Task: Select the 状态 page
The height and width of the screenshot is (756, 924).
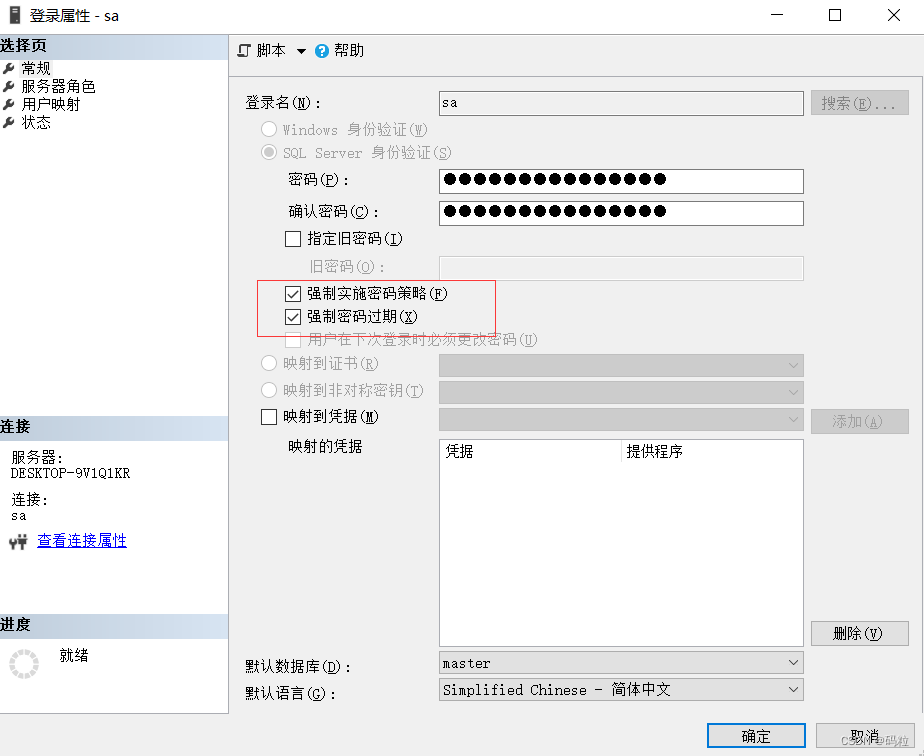Action: pos(36,123)
